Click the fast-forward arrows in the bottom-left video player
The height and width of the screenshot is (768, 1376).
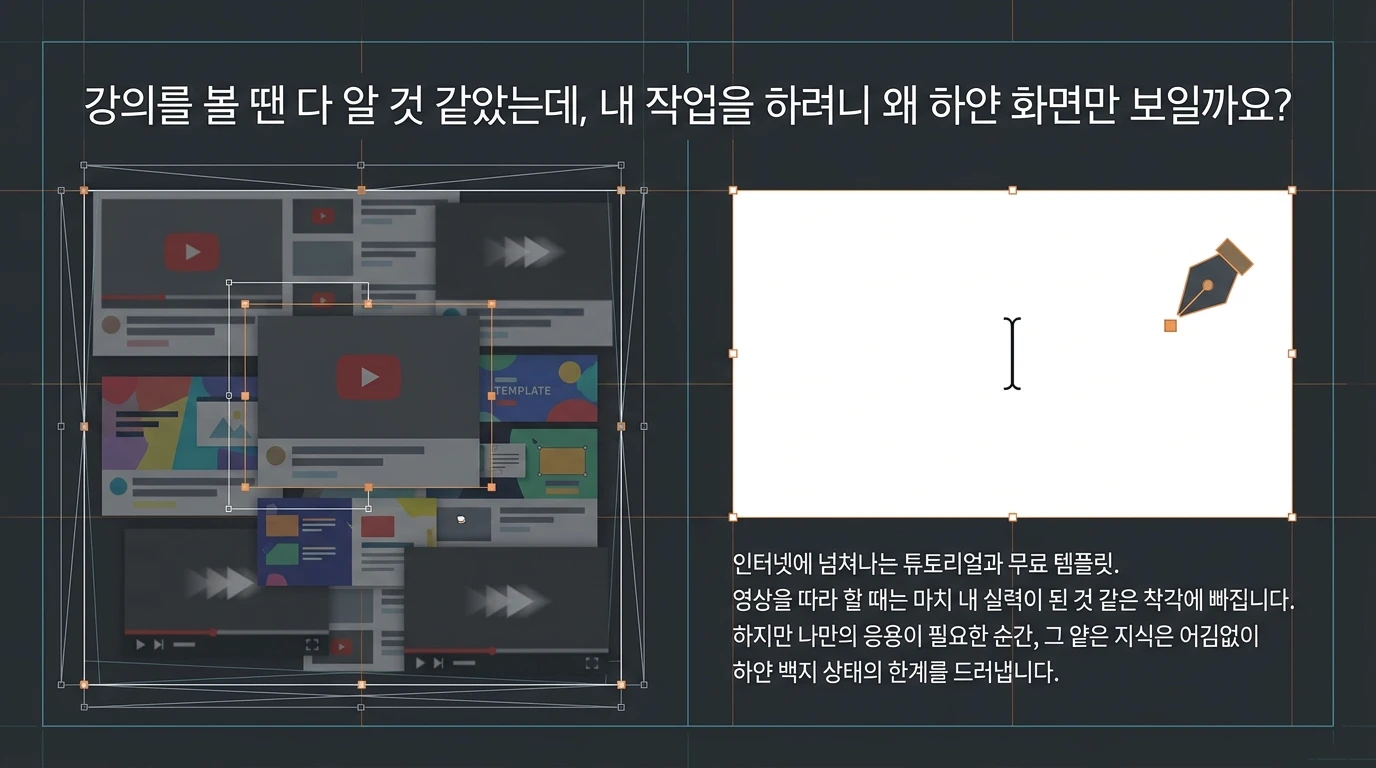pyautogui.click(x=222, y=581)
